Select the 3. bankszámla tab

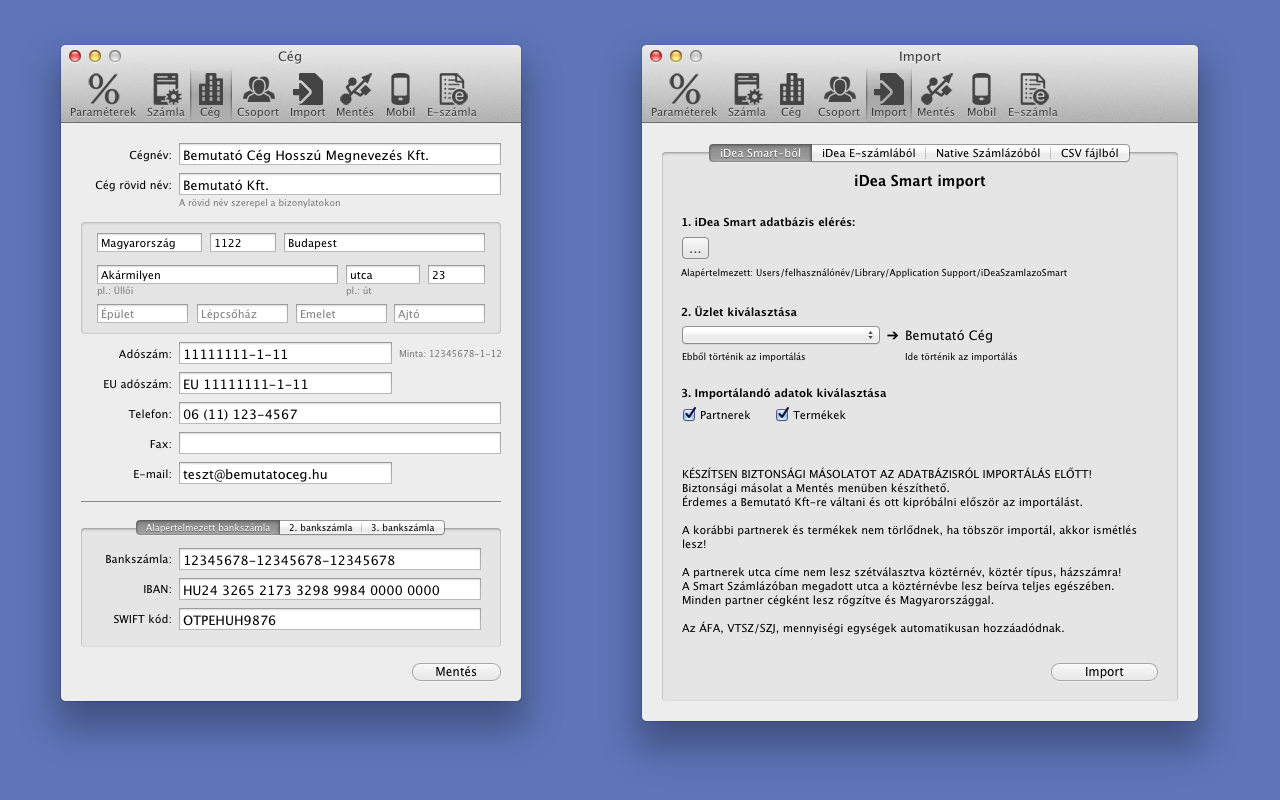pos(403,527)
